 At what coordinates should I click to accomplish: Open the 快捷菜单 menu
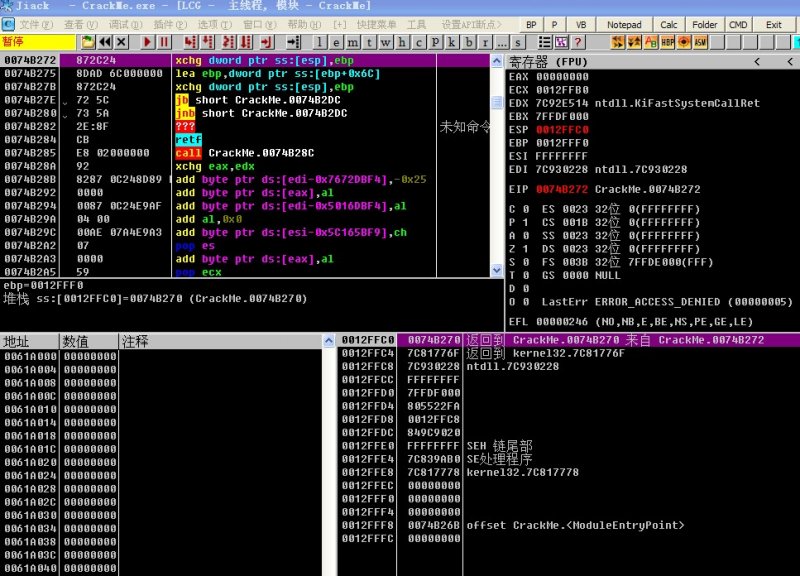(376, 24)
